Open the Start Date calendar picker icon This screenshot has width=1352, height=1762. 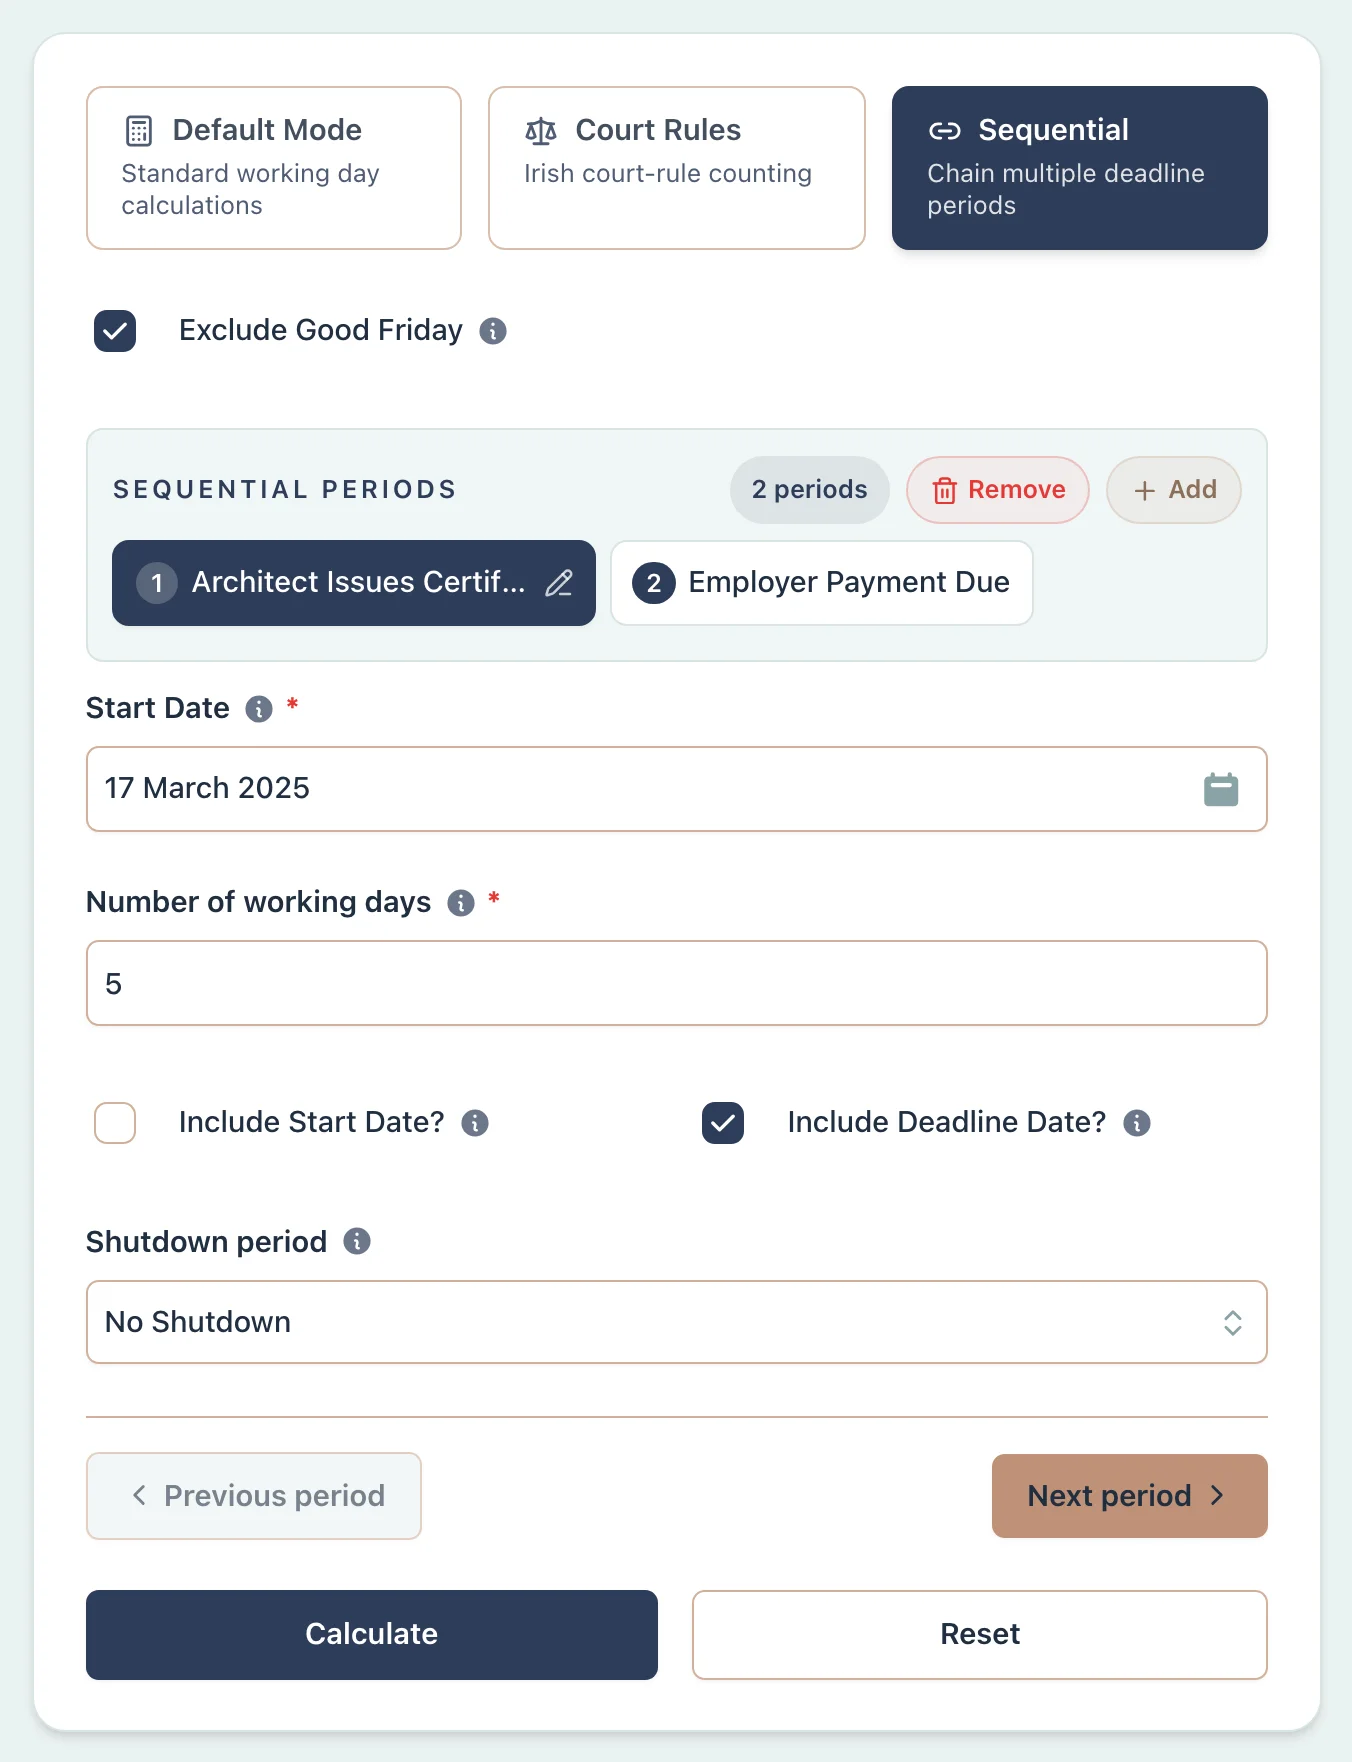coord(1221,789)
